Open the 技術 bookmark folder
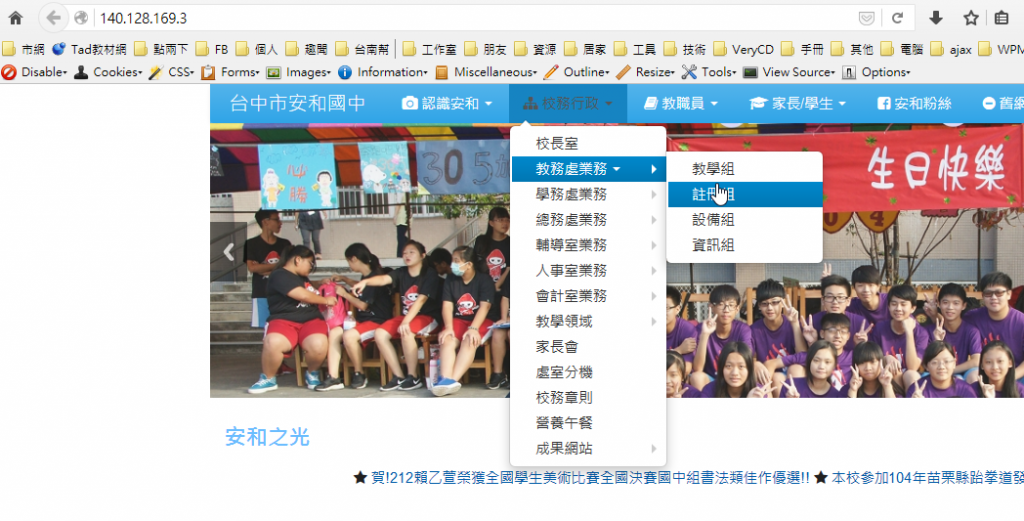1024x521 pixels. pyautogui.click(x=685, y=50)
